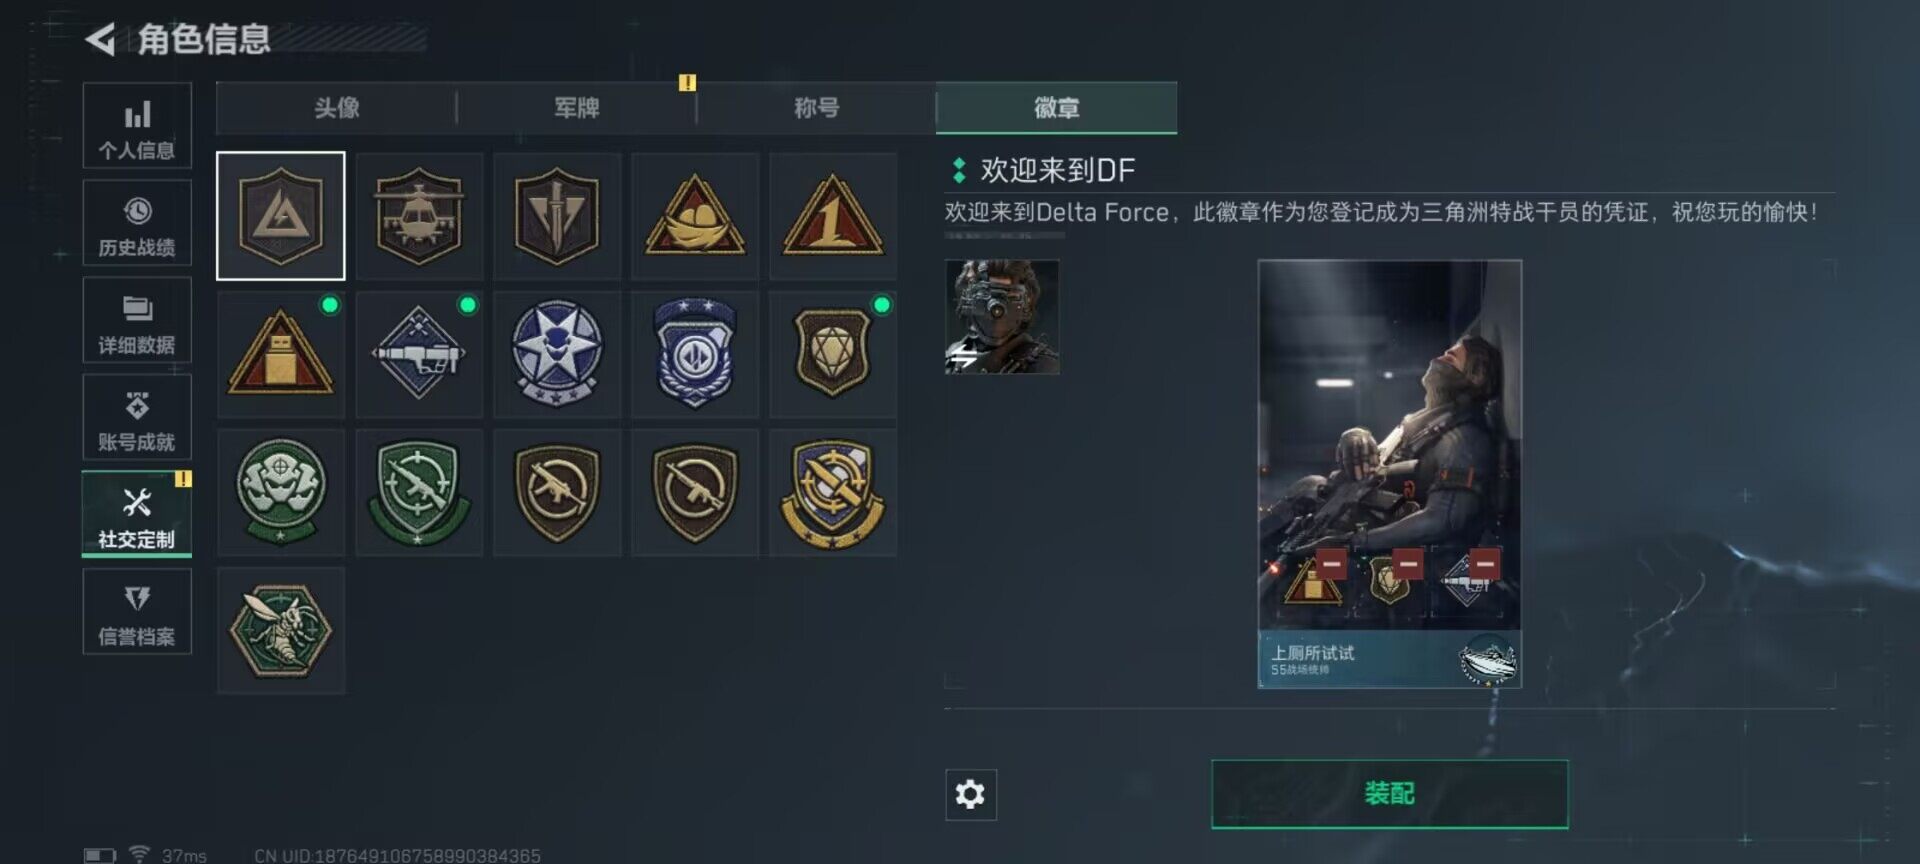Remove the middle equipped badge from card

click(1408, 564)
